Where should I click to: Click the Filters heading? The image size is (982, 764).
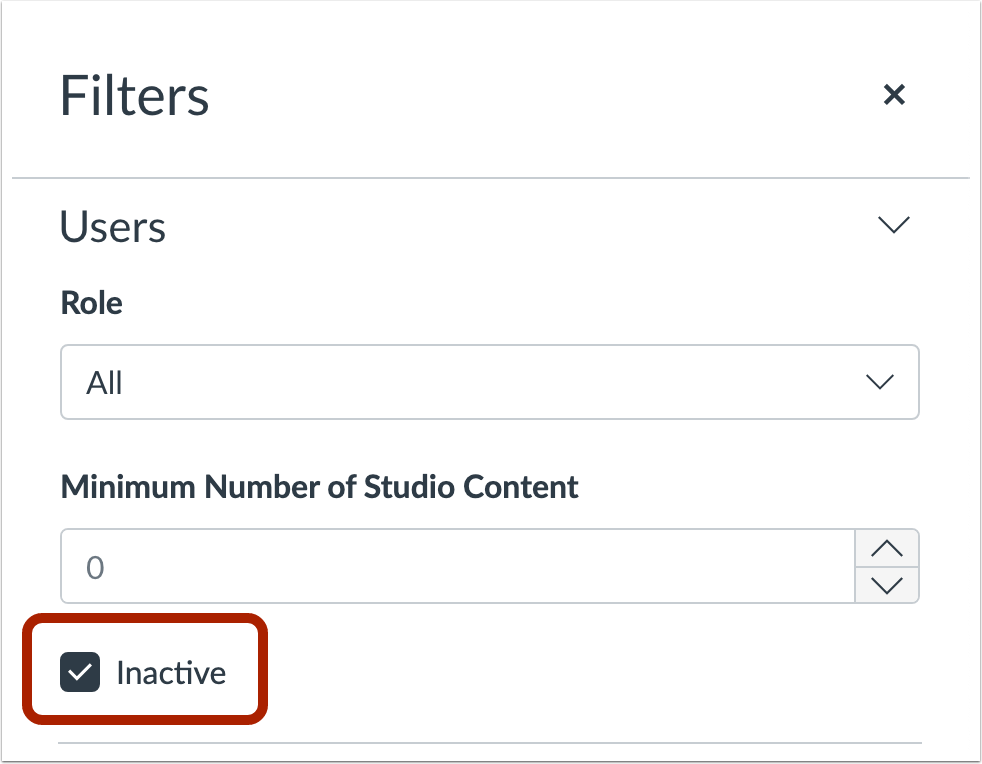[x=134, y=95]
